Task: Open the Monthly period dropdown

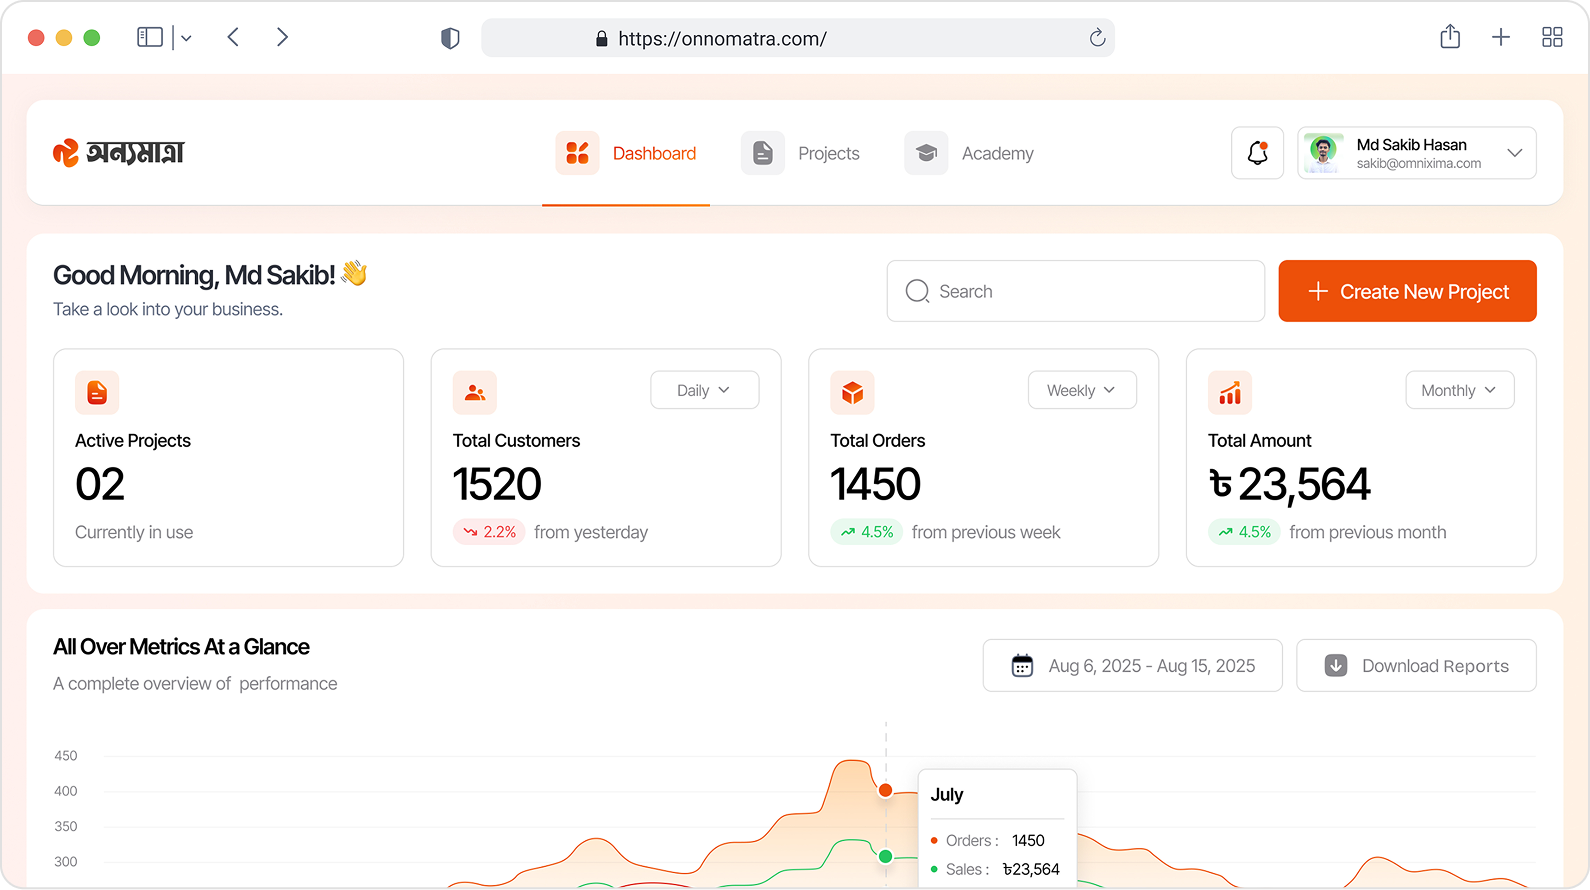Action: click(x=1460, y=390)
